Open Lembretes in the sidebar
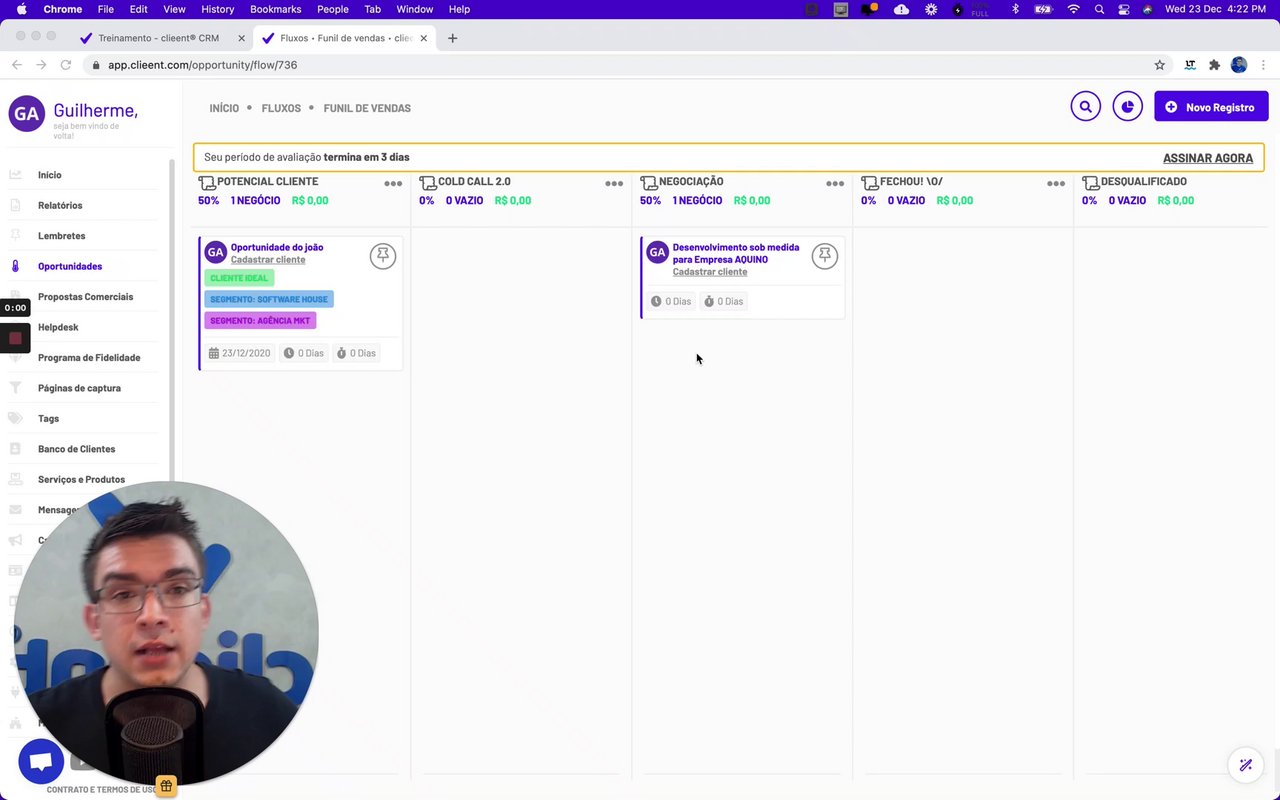 click(x=62, y=236)
